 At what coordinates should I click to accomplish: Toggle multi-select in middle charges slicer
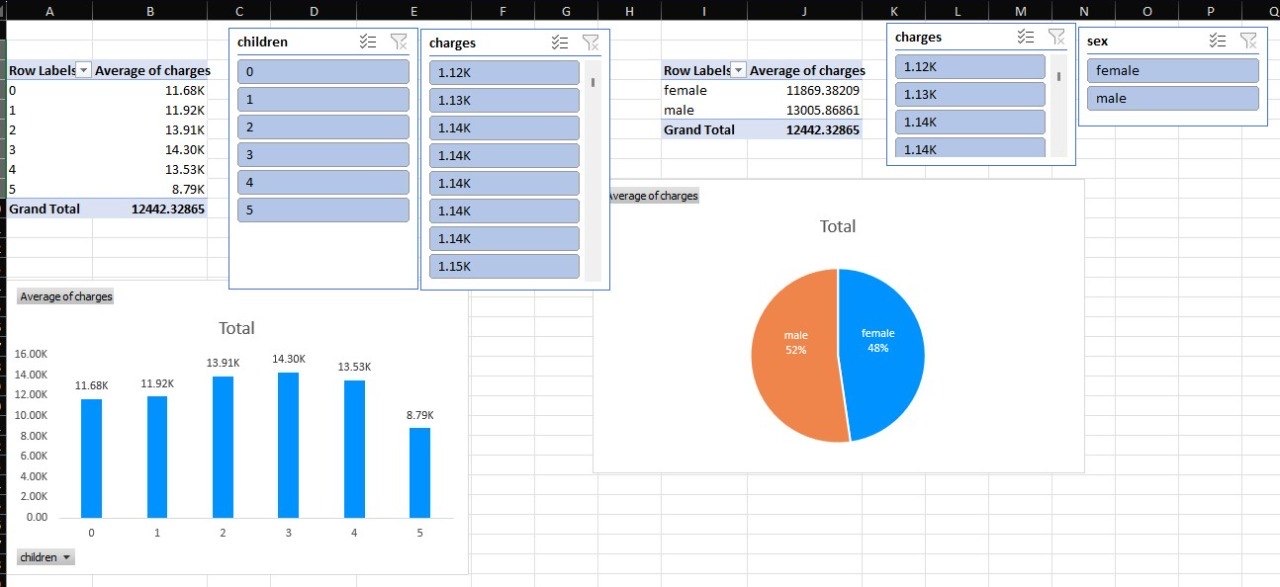(x=560, y=43)
